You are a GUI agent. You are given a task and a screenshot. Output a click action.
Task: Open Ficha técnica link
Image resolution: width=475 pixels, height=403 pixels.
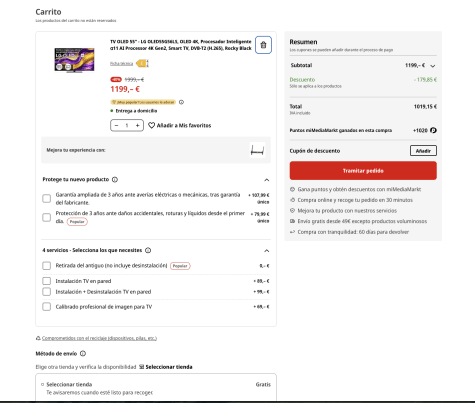pyautogui.click(x=121, y=63)
